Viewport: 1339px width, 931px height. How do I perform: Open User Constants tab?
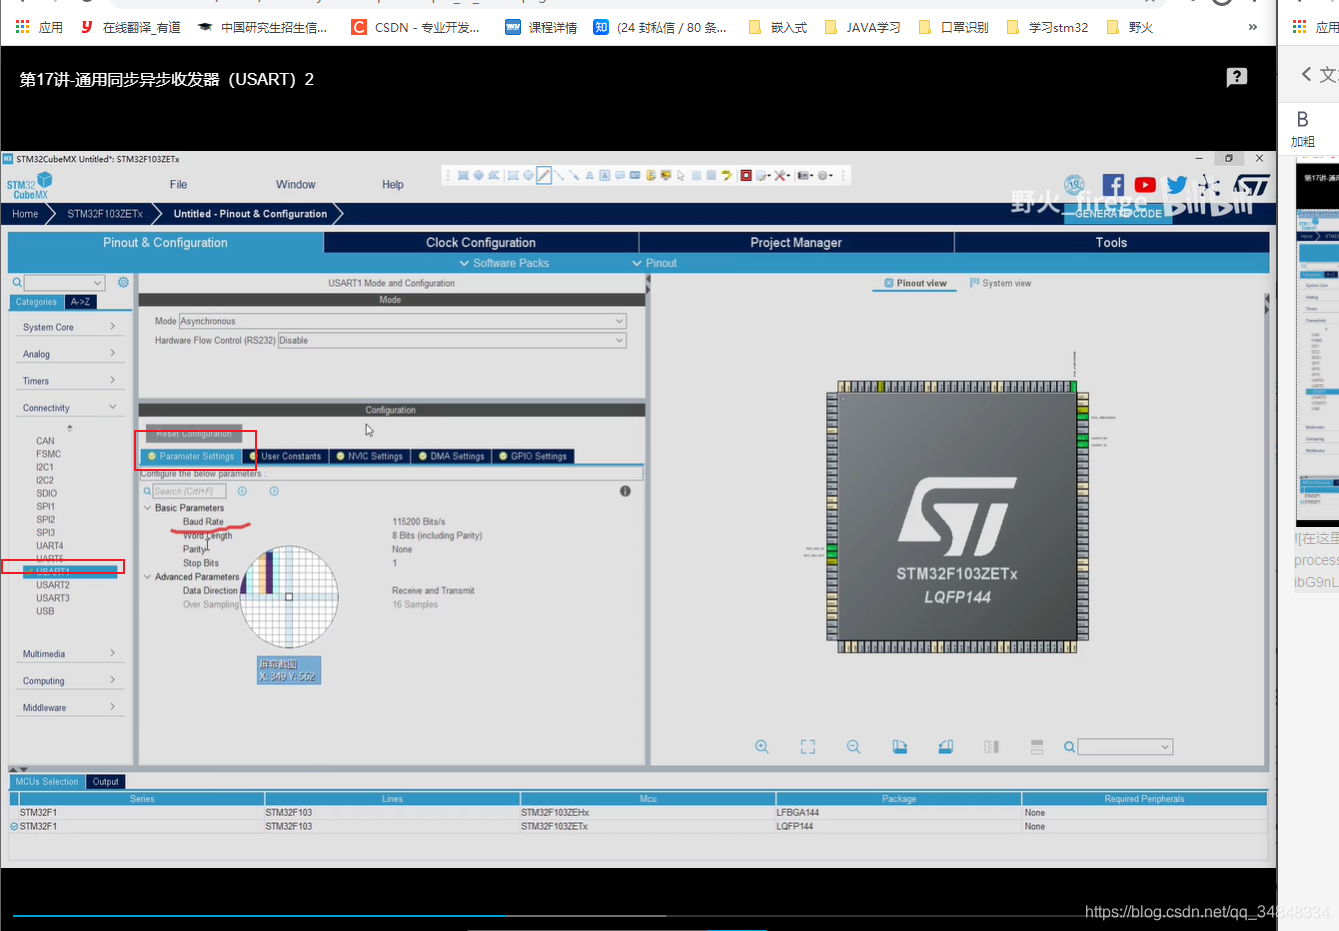pyautogui.click(x=287, y=456)
